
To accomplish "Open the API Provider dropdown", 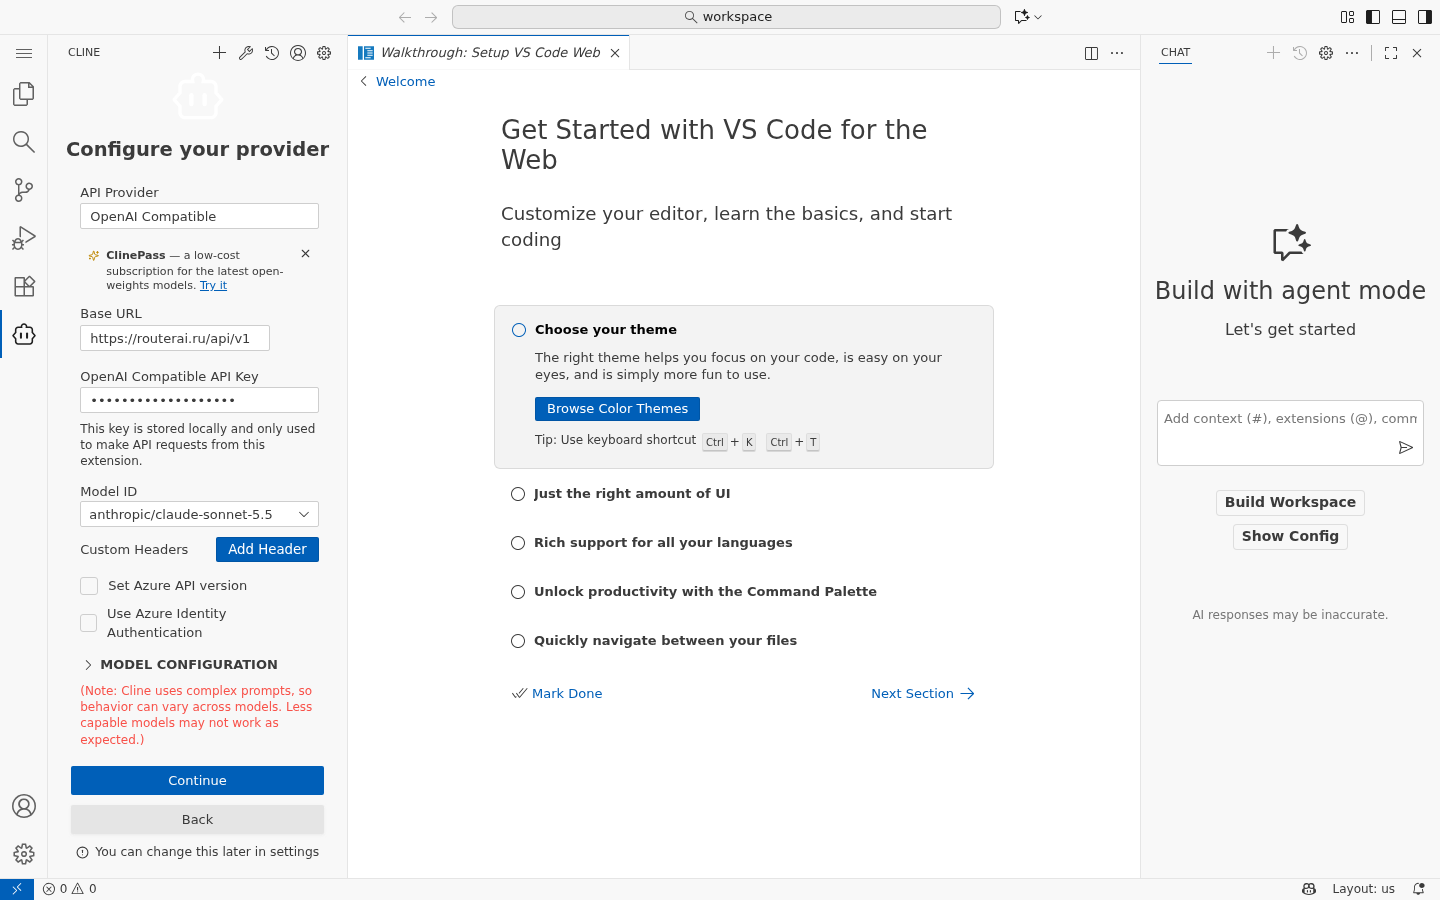I will pos(199,216).
